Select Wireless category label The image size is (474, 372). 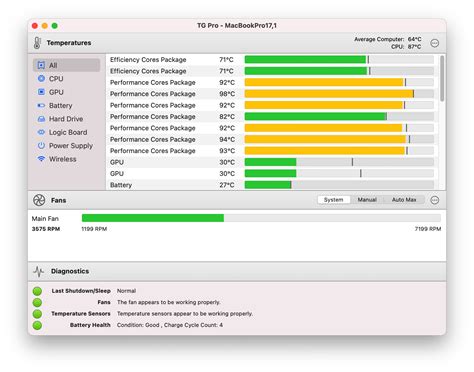click(x=62, y=159)
